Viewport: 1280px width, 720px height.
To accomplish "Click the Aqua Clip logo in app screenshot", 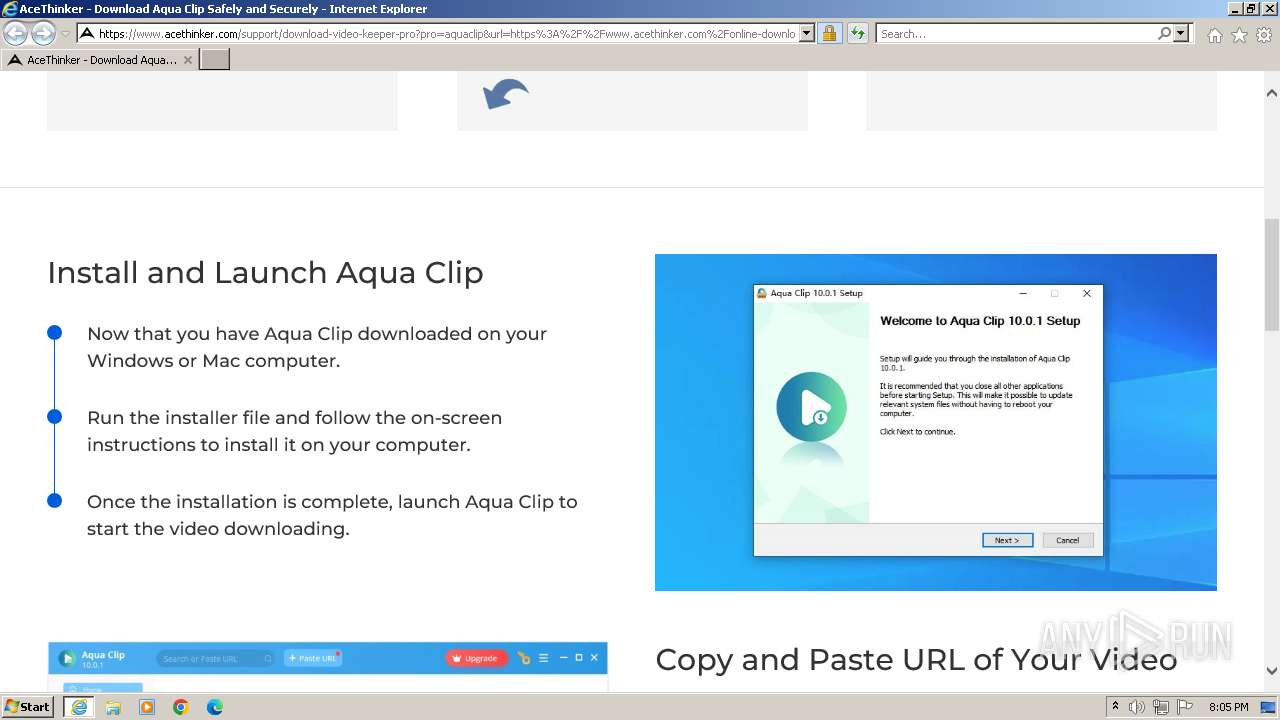I will pos(67,658).
